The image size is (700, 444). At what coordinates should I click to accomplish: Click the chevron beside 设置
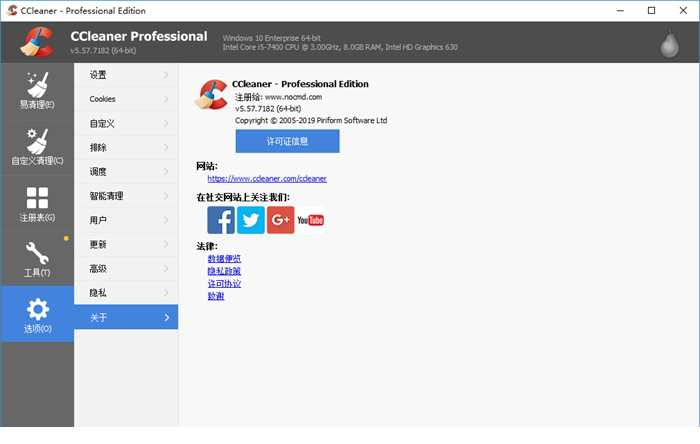[167, 75]
